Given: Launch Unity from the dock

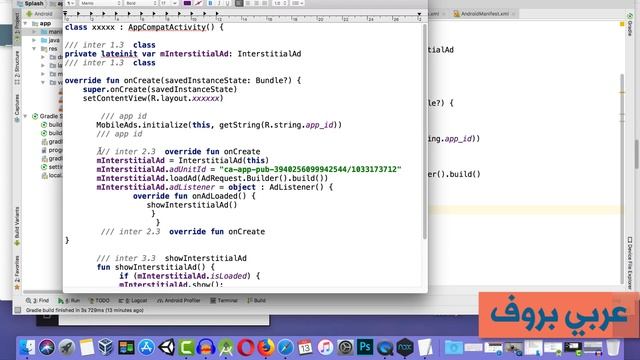Looking at the screenshot, I should 166,347.
